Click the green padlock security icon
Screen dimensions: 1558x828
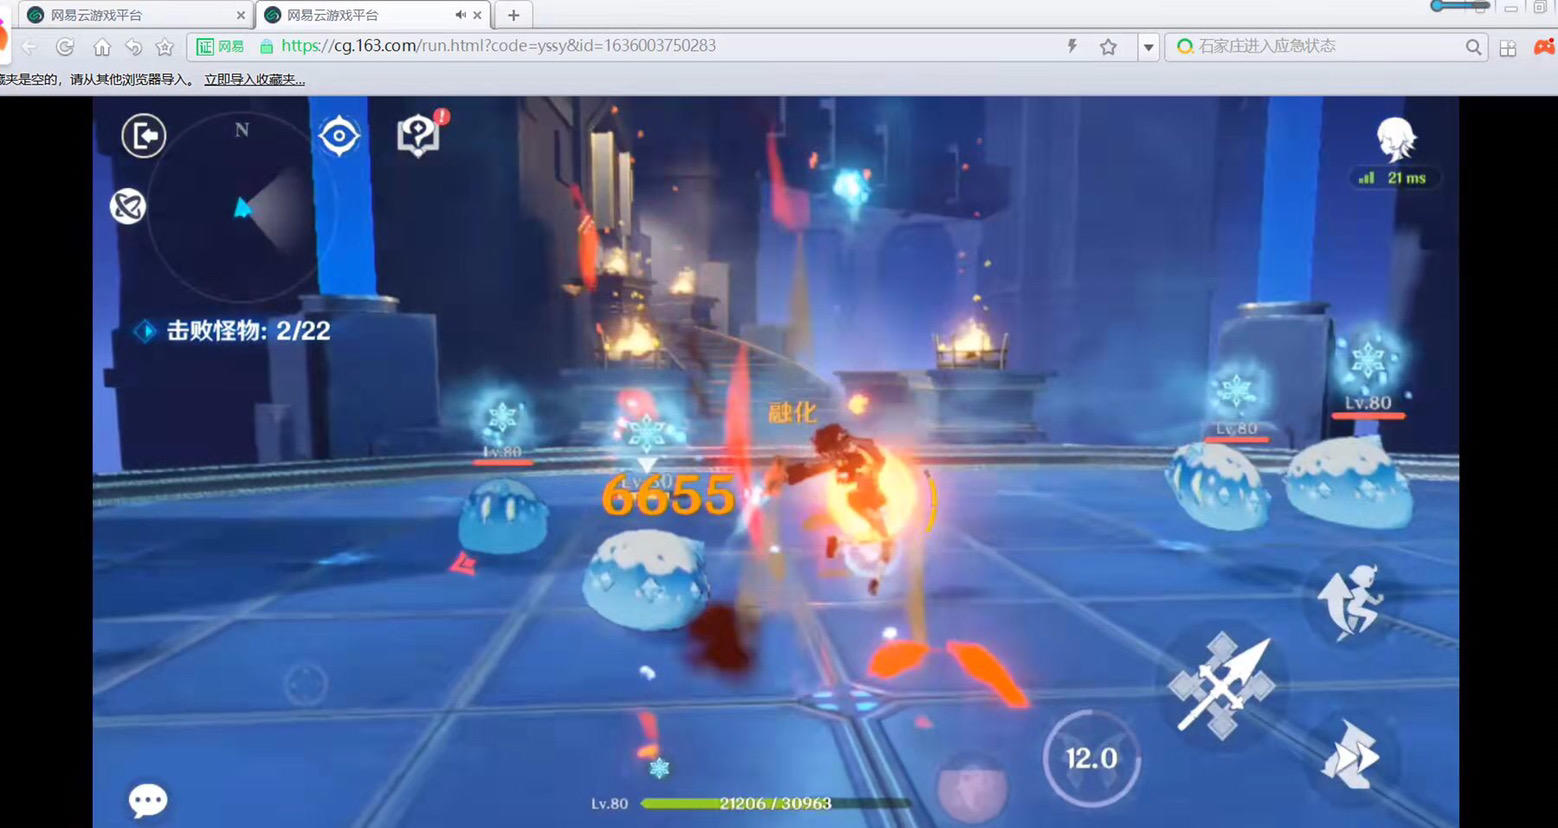click(266, 46)
